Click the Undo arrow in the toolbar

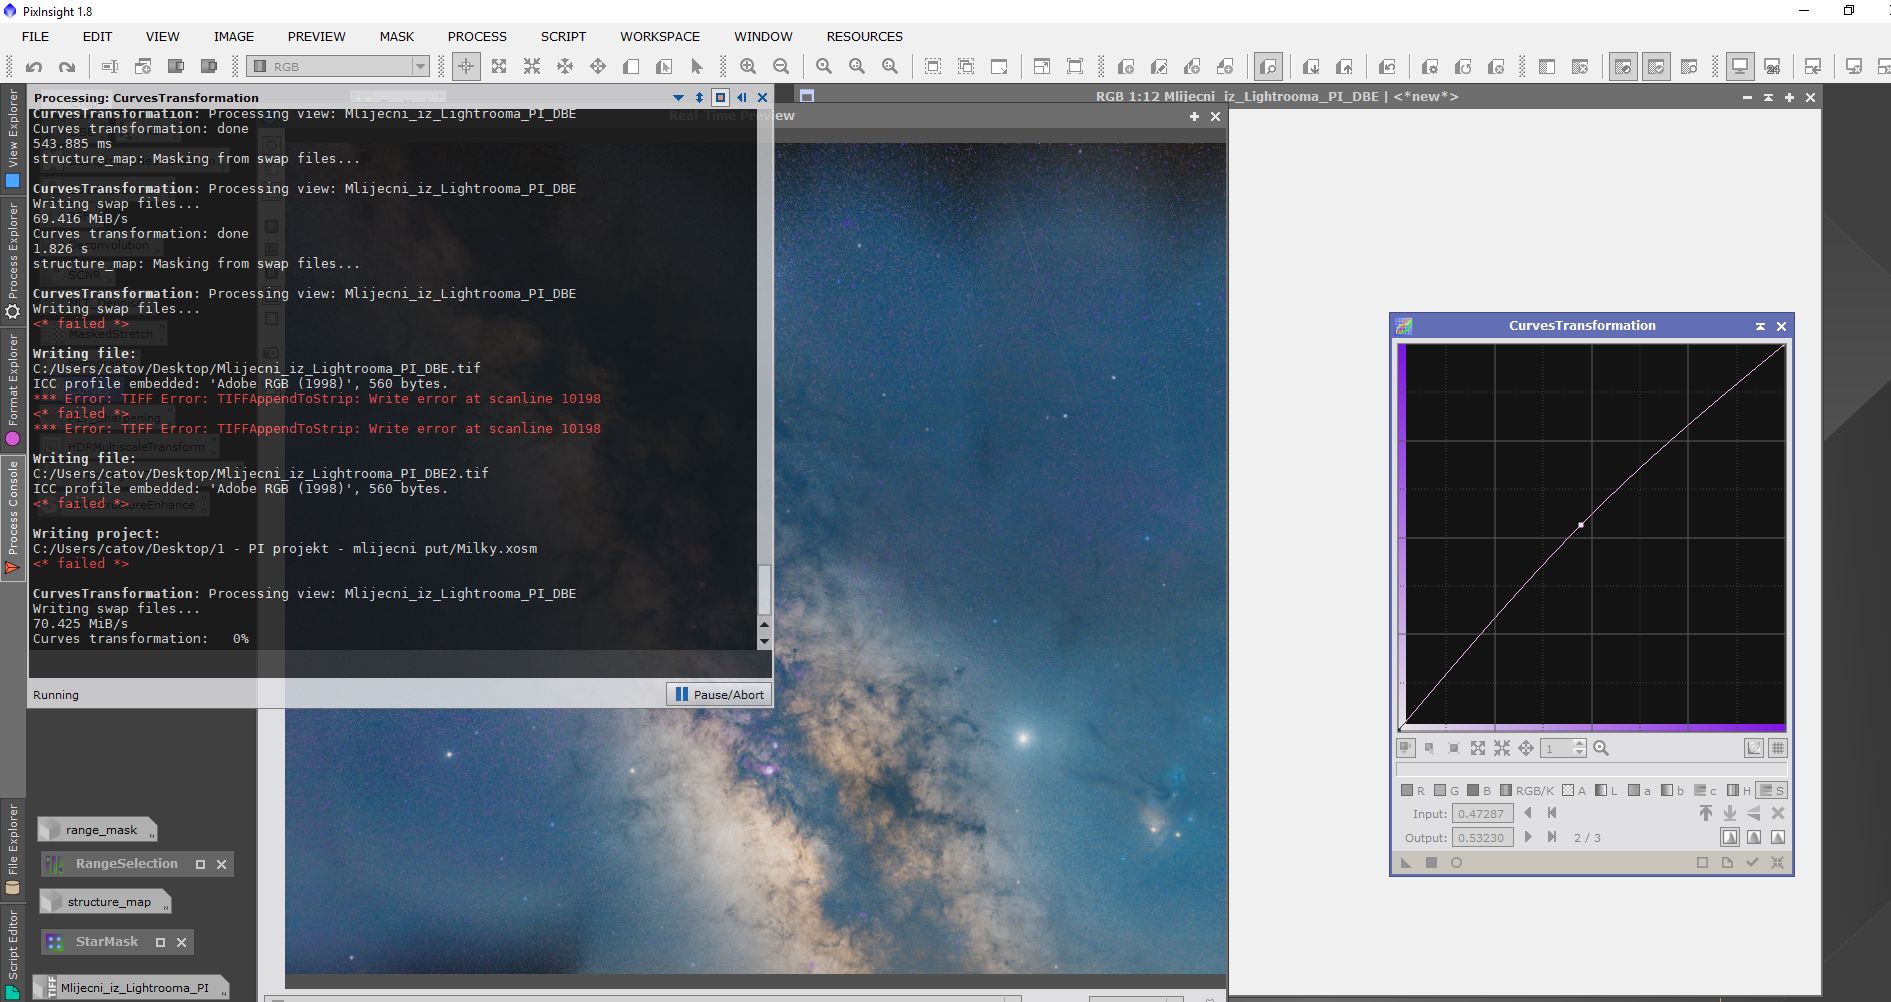[x=34, y=67]
